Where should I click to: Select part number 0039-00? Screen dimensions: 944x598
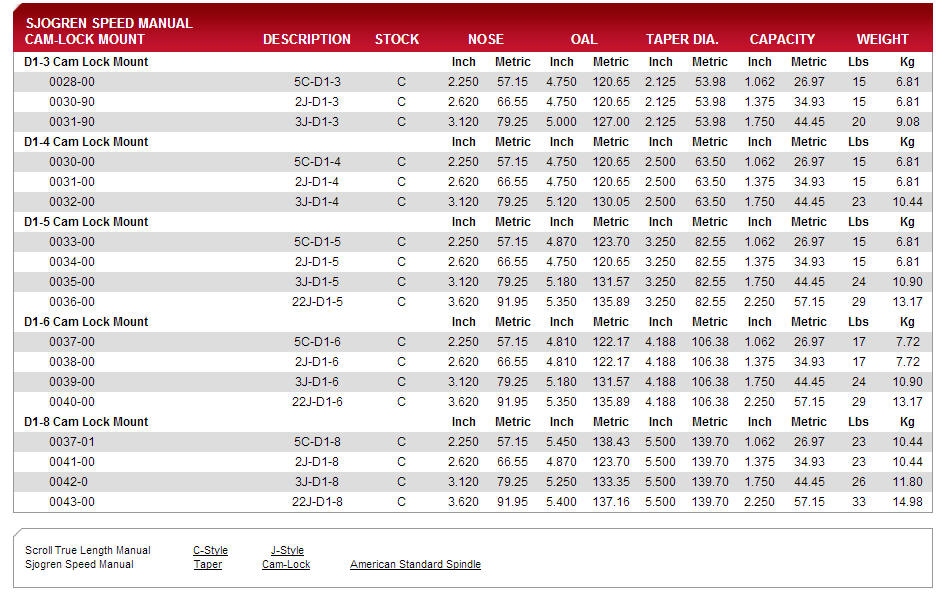(72, 382)
